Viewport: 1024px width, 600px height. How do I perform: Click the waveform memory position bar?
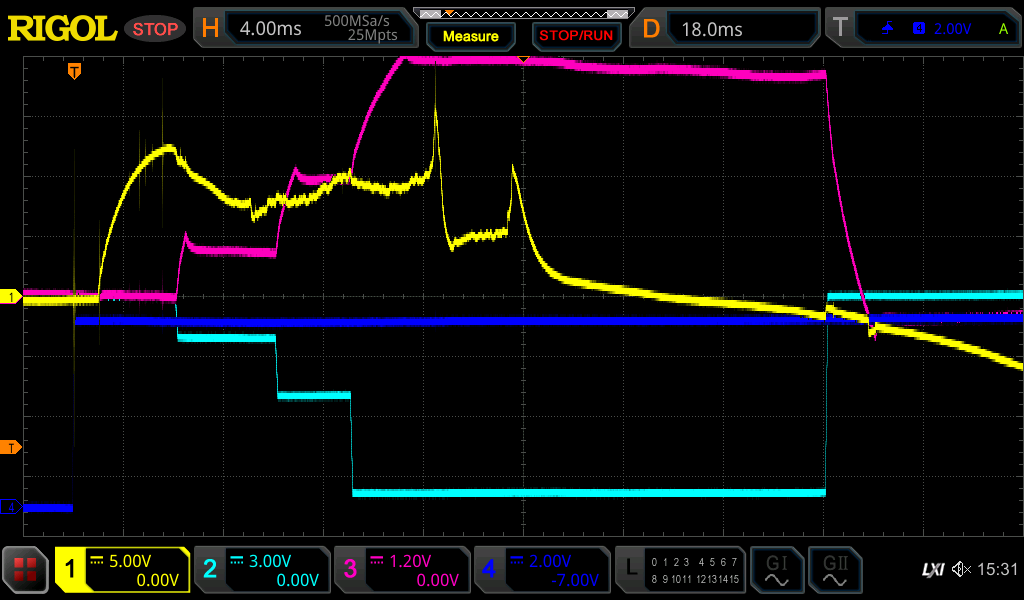[x=523, y=13]
